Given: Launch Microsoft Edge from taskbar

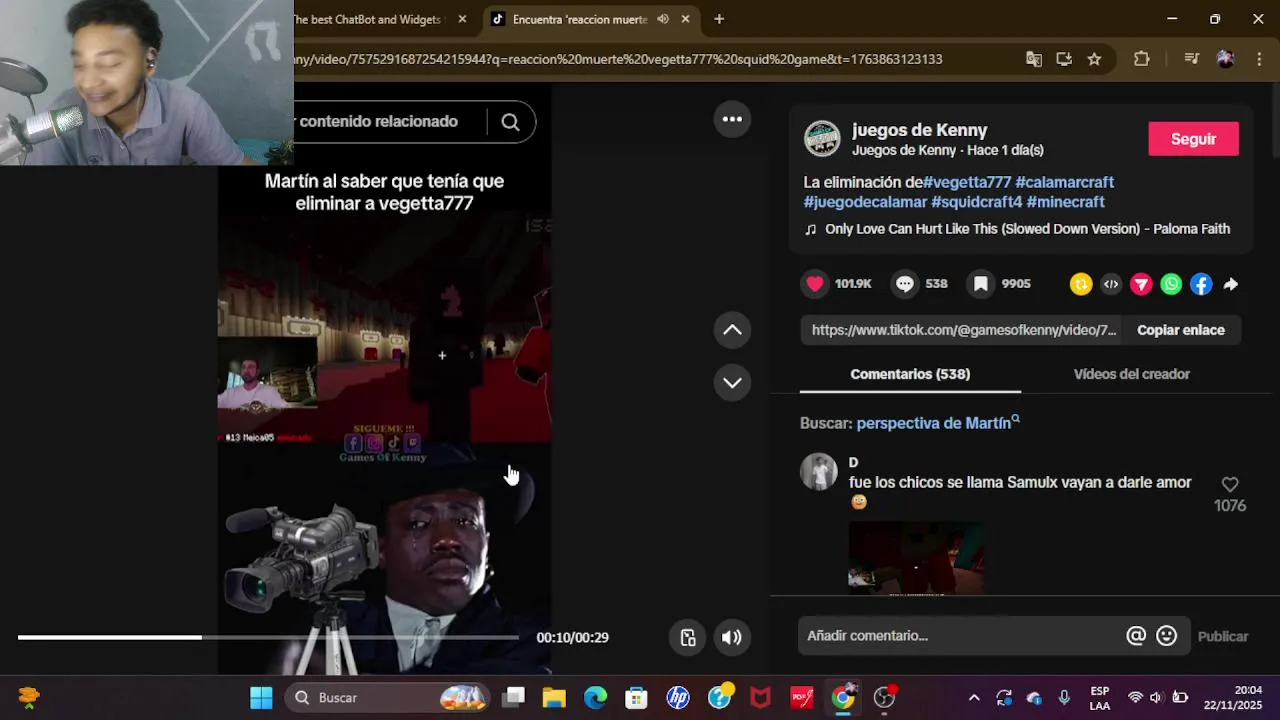Looking at the screenshot, I should coord(595,697).
